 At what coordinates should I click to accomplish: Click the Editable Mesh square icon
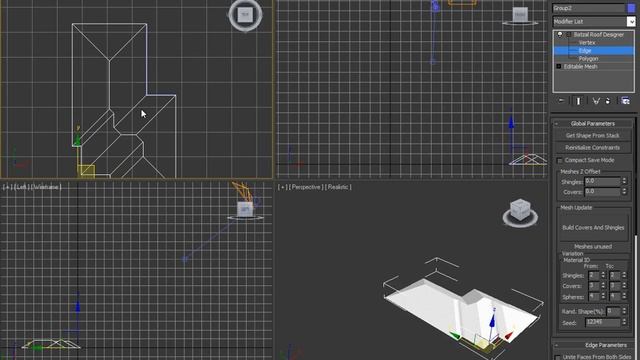click(x=559, y=66)
